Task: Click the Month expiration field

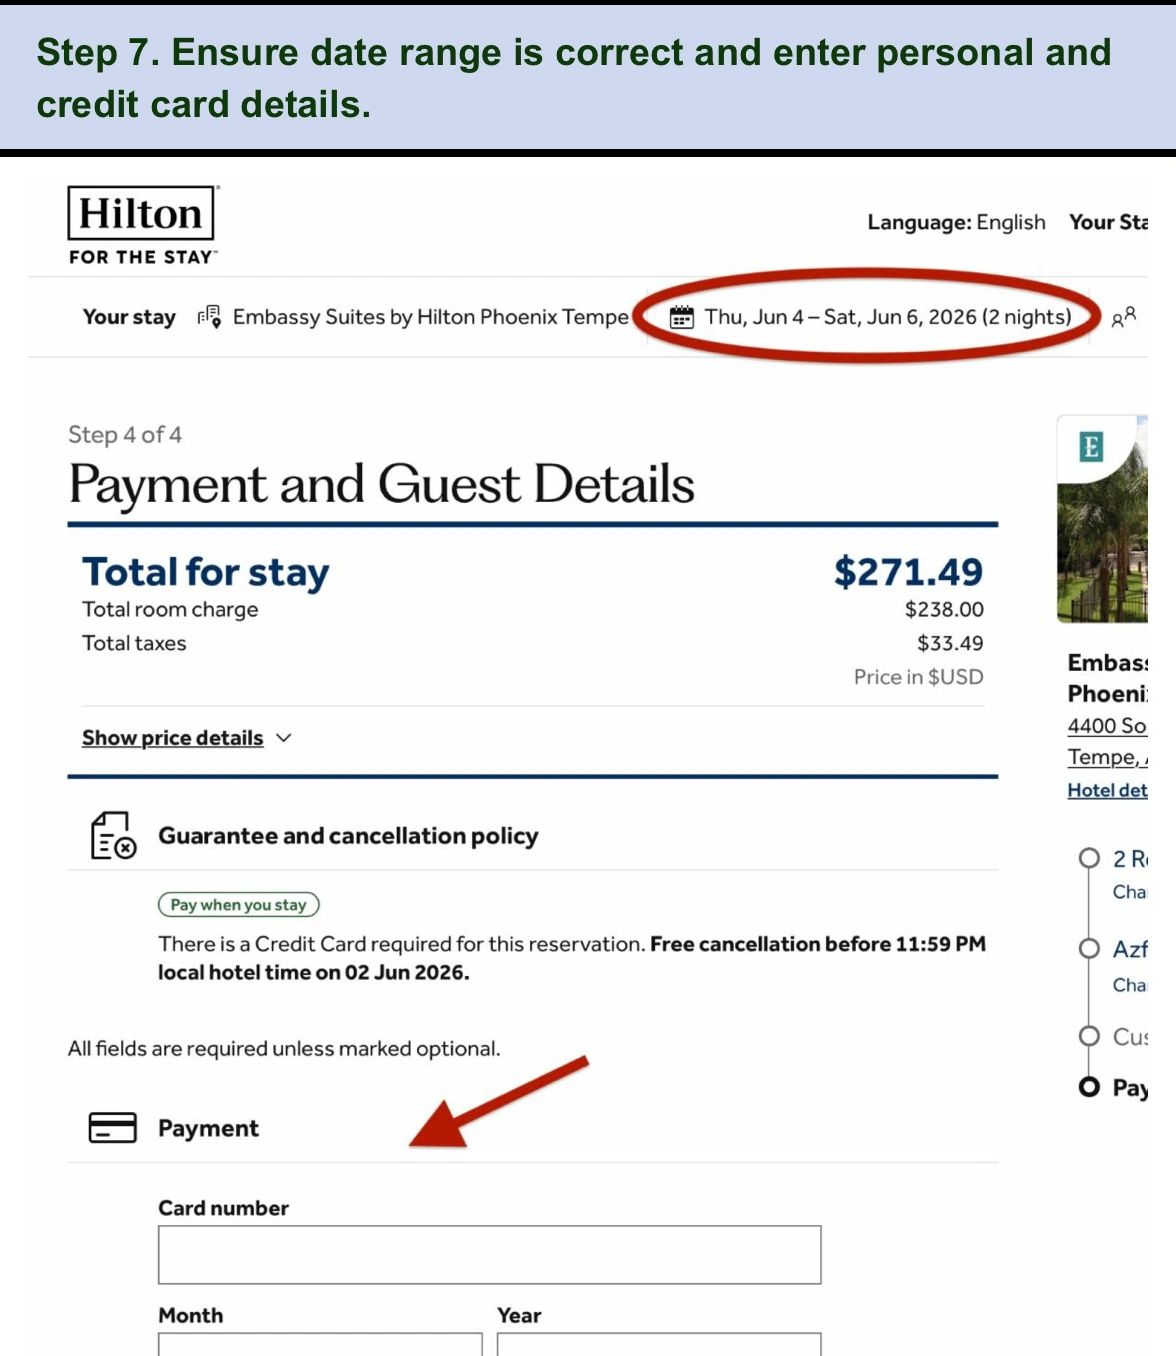Action: pyautogui.click(x=320, y=1344)
